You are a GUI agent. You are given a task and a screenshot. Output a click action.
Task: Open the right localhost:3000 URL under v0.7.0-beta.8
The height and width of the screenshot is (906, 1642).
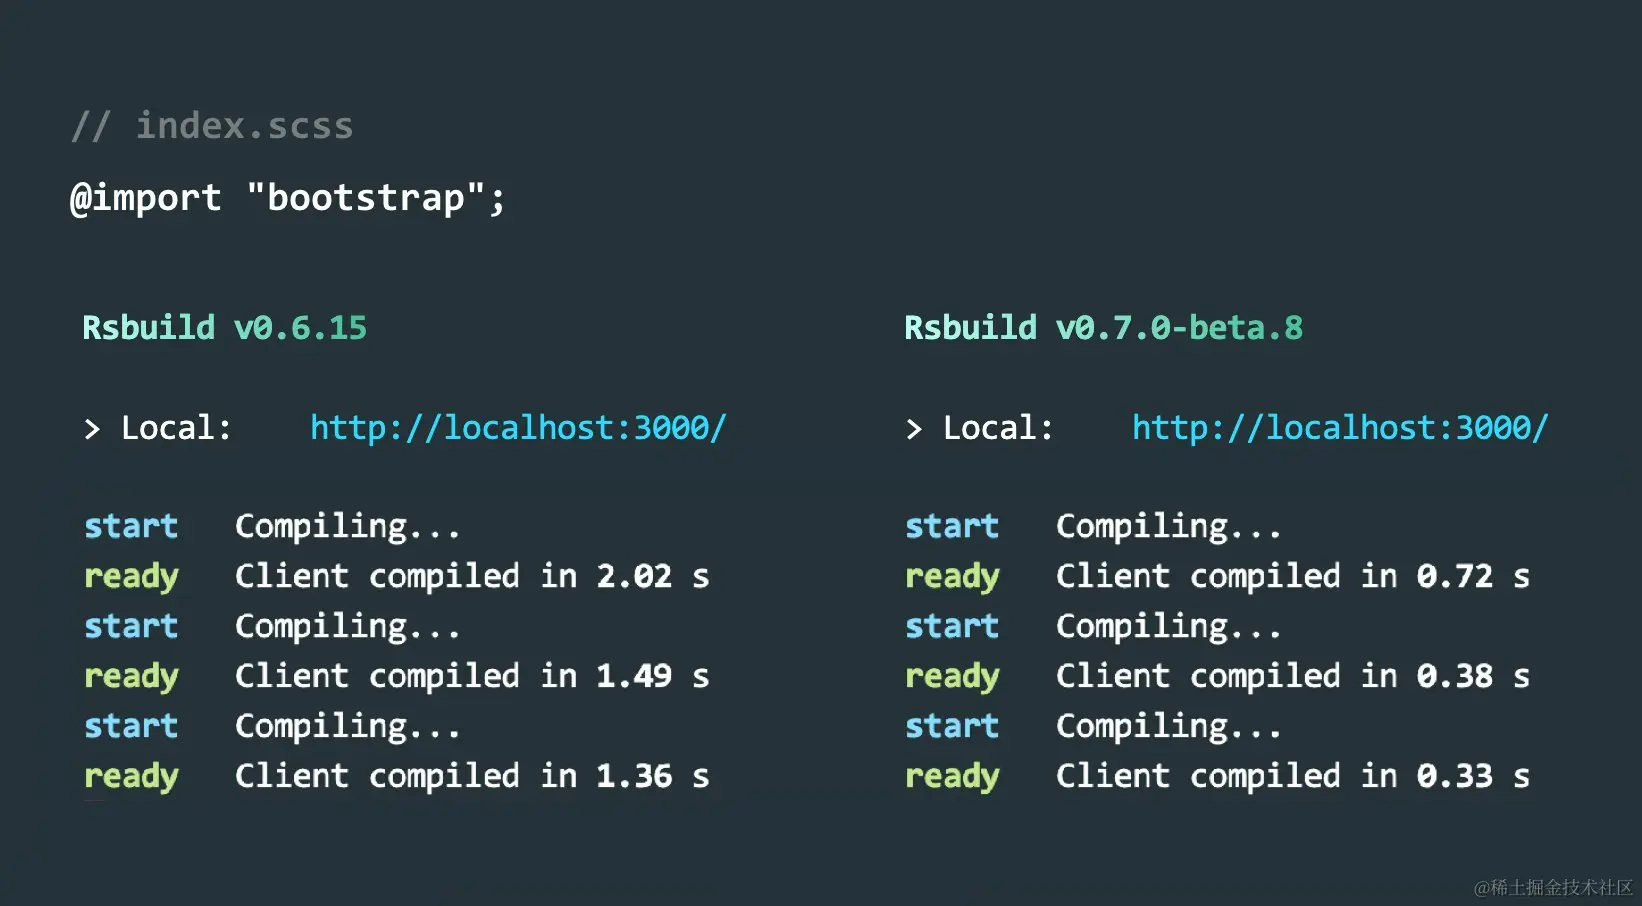click(x=1340, y=428)
